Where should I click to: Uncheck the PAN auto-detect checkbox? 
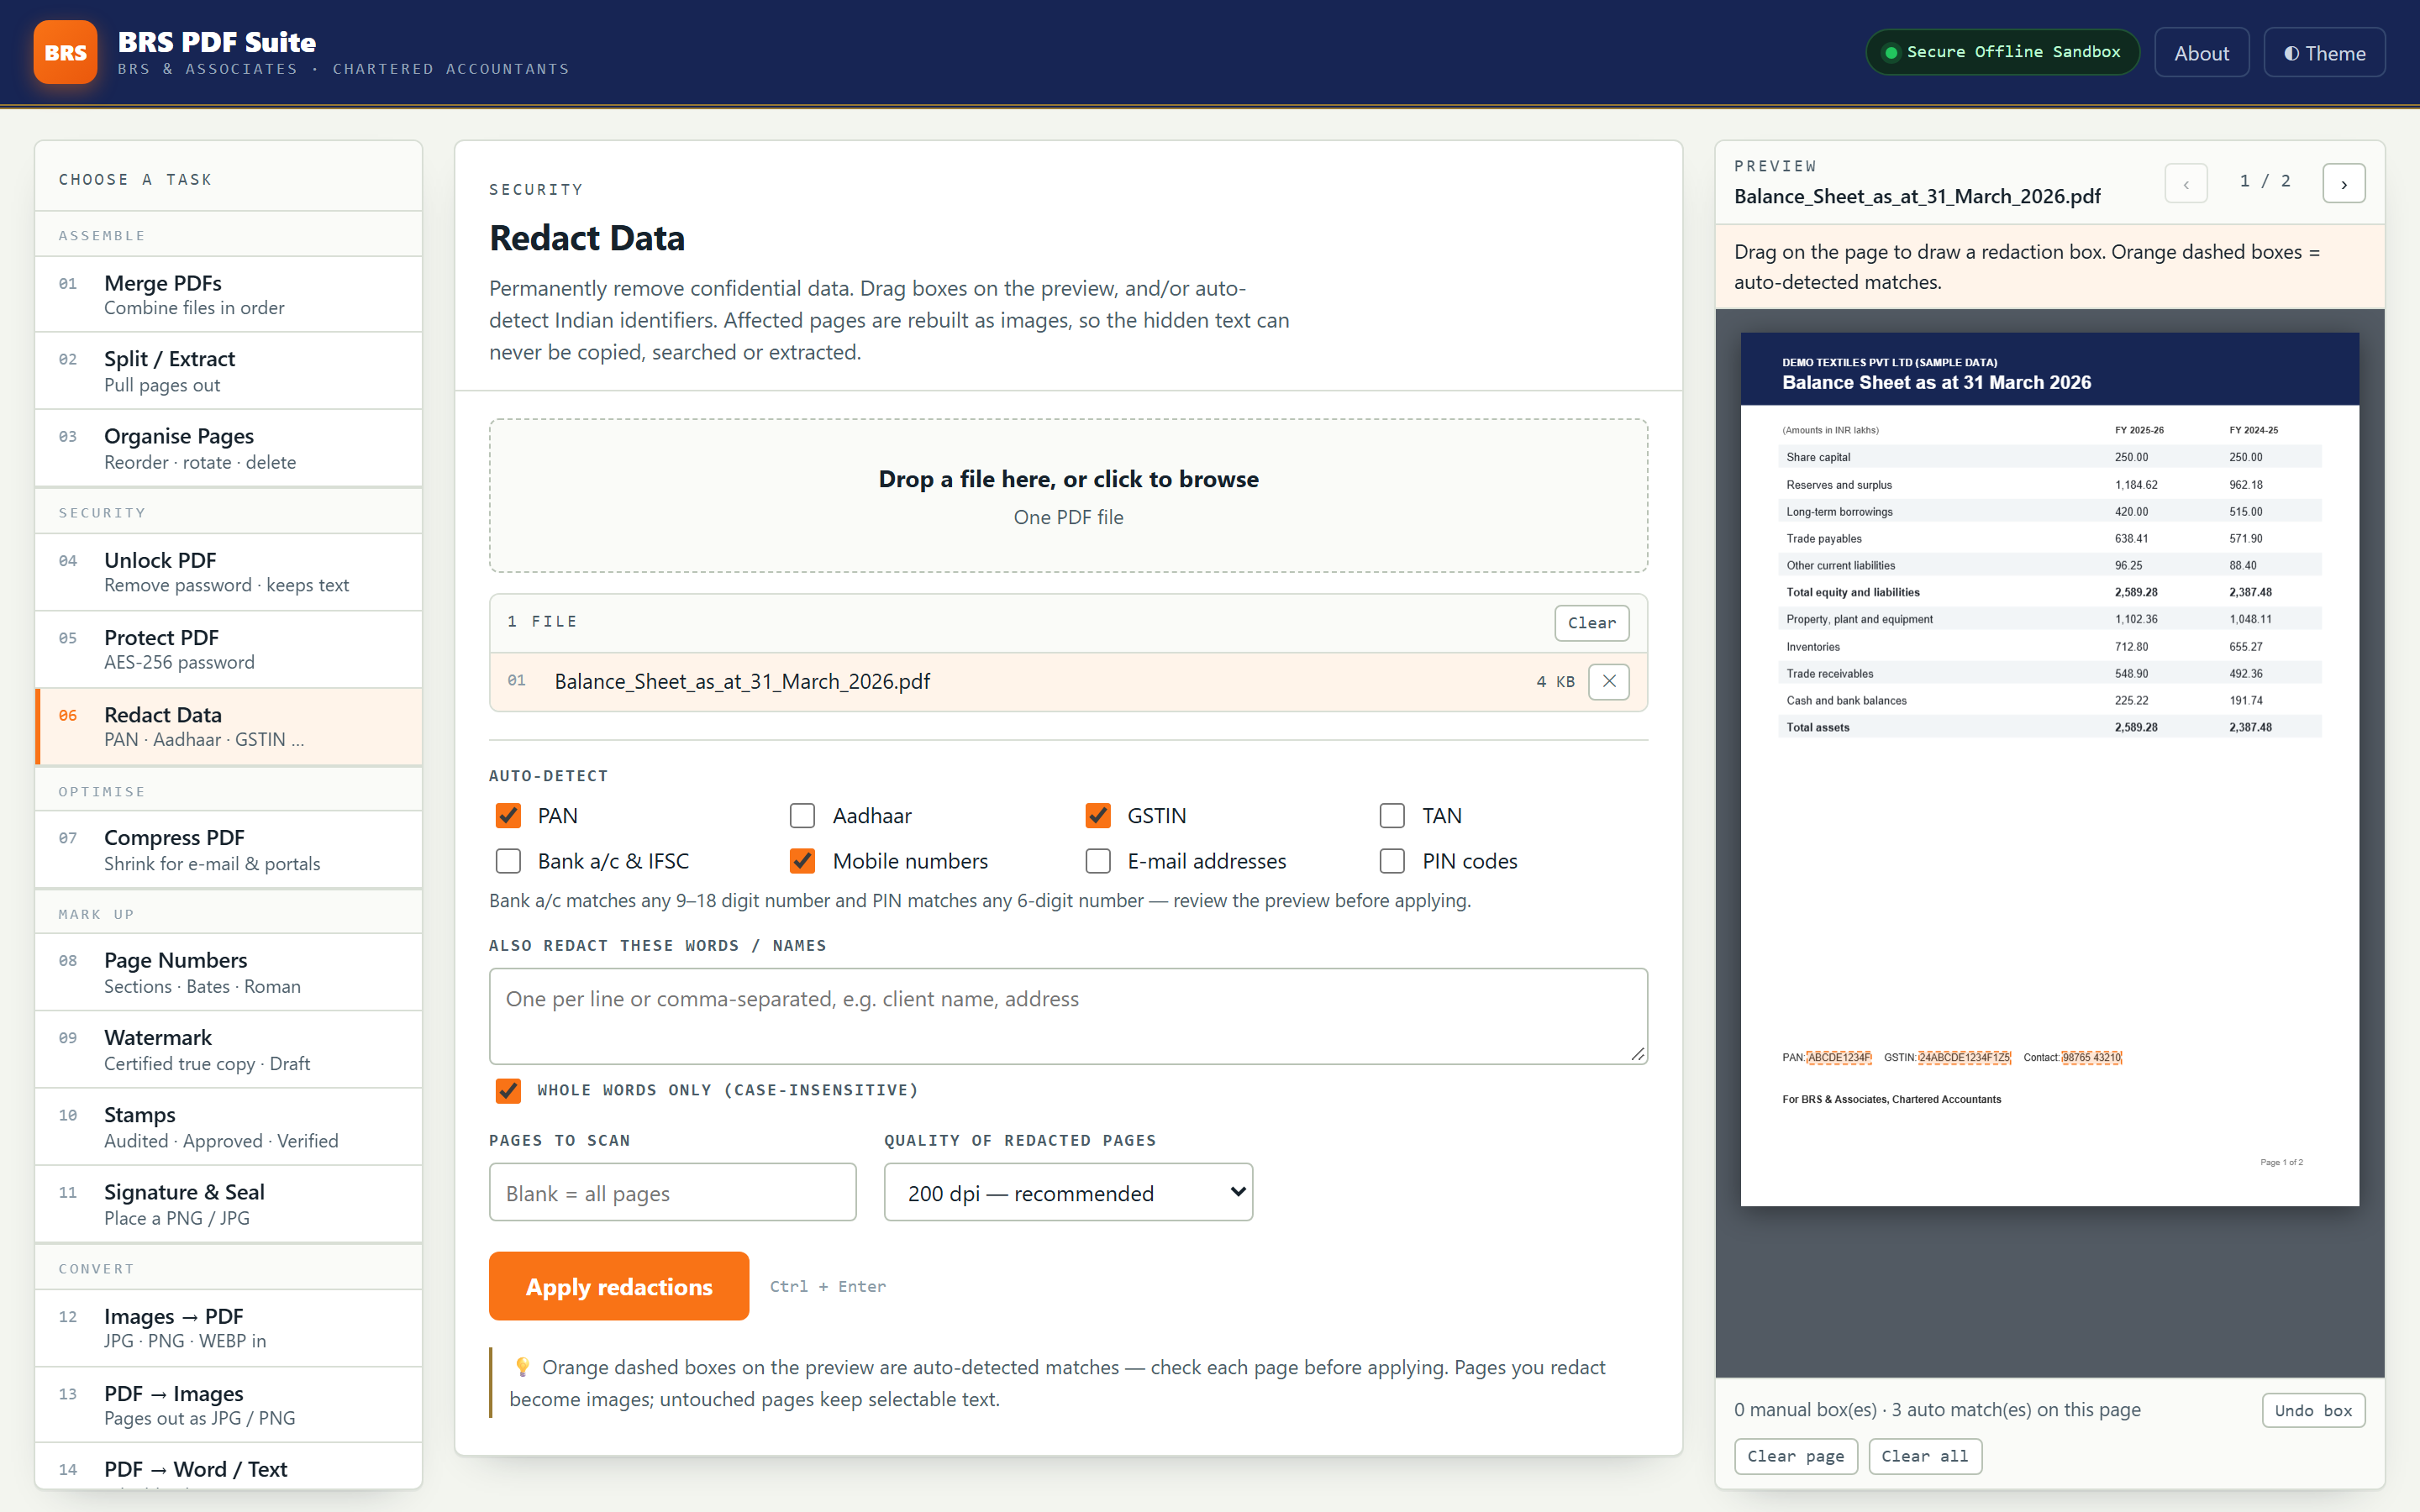click(508, 816)
